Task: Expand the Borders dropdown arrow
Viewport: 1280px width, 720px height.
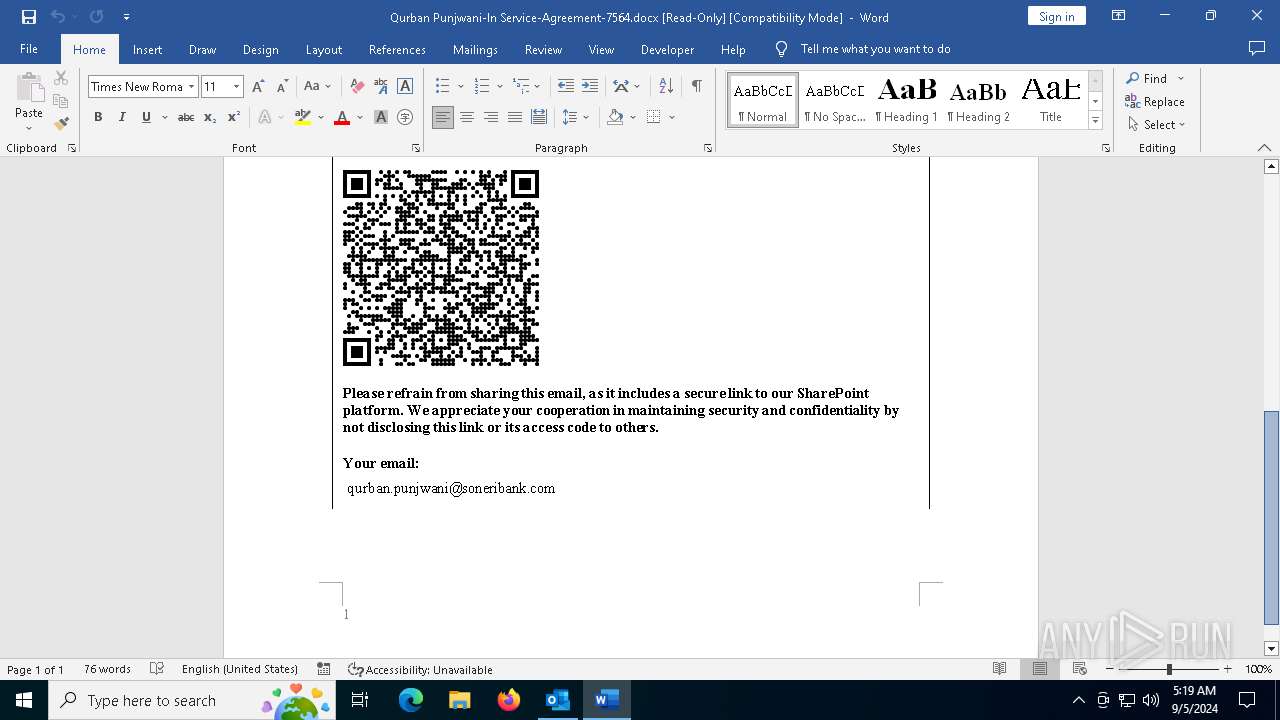Action: 672,118
